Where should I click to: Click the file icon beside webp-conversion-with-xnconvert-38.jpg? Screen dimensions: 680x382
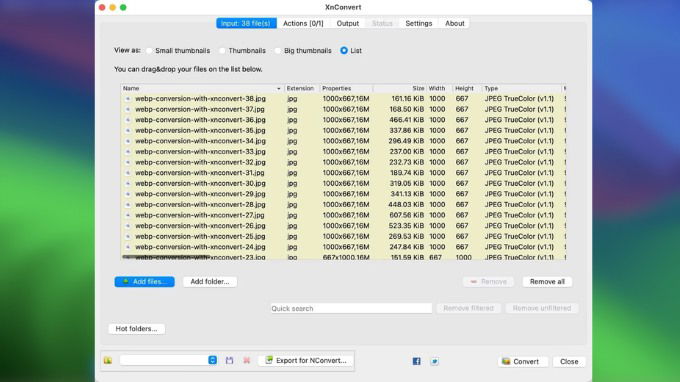click(128, 99)
